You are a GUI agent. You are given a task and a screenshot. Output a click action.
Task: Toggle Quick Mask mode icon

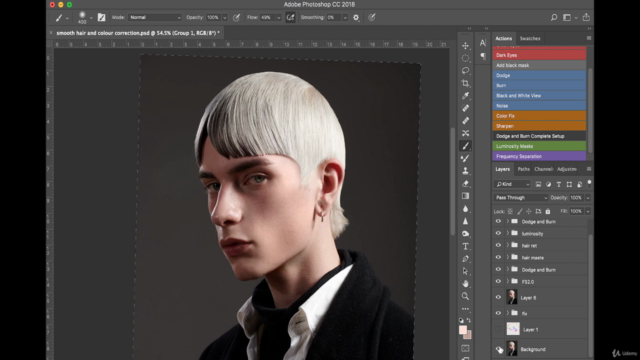[x=465, y=348]
